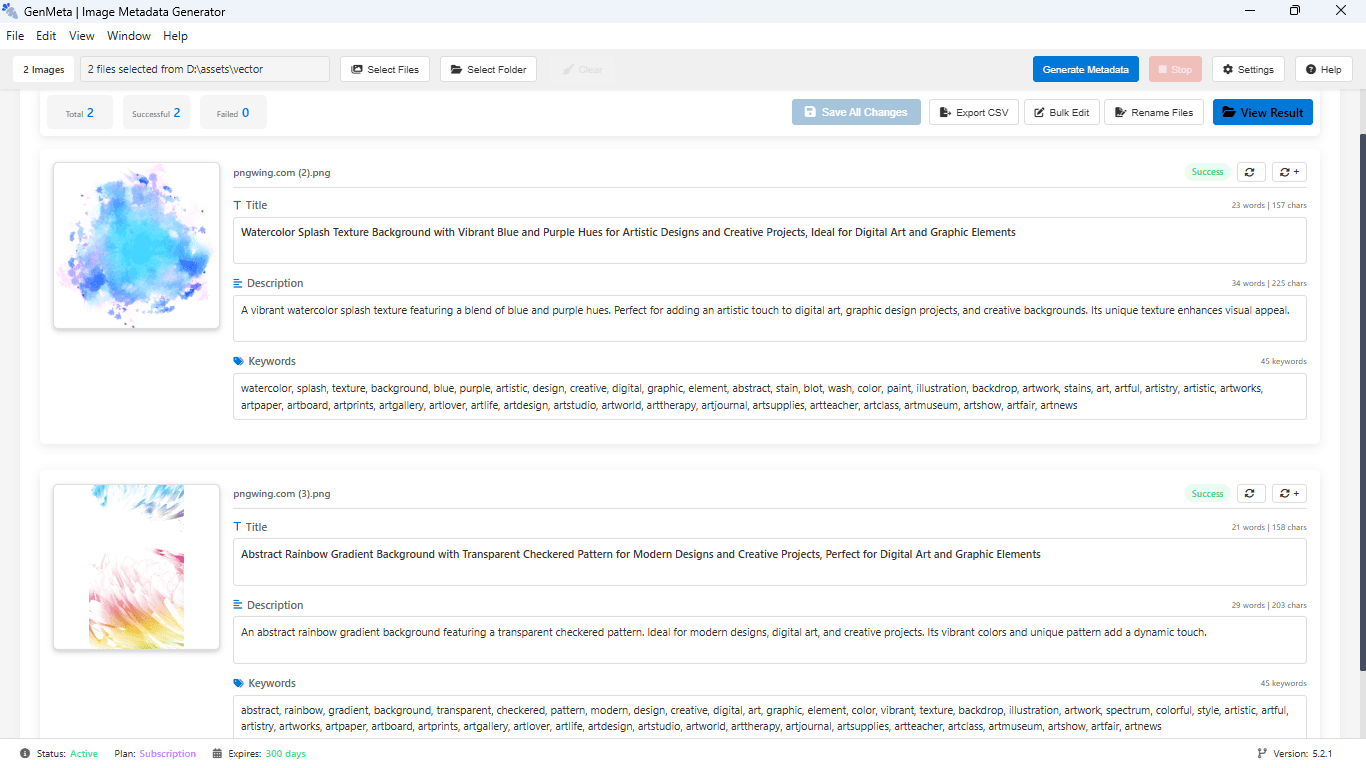Click regenerate icon for pngwing.com (2).png
The image size is (1366, 768).
click(1251, 172)
